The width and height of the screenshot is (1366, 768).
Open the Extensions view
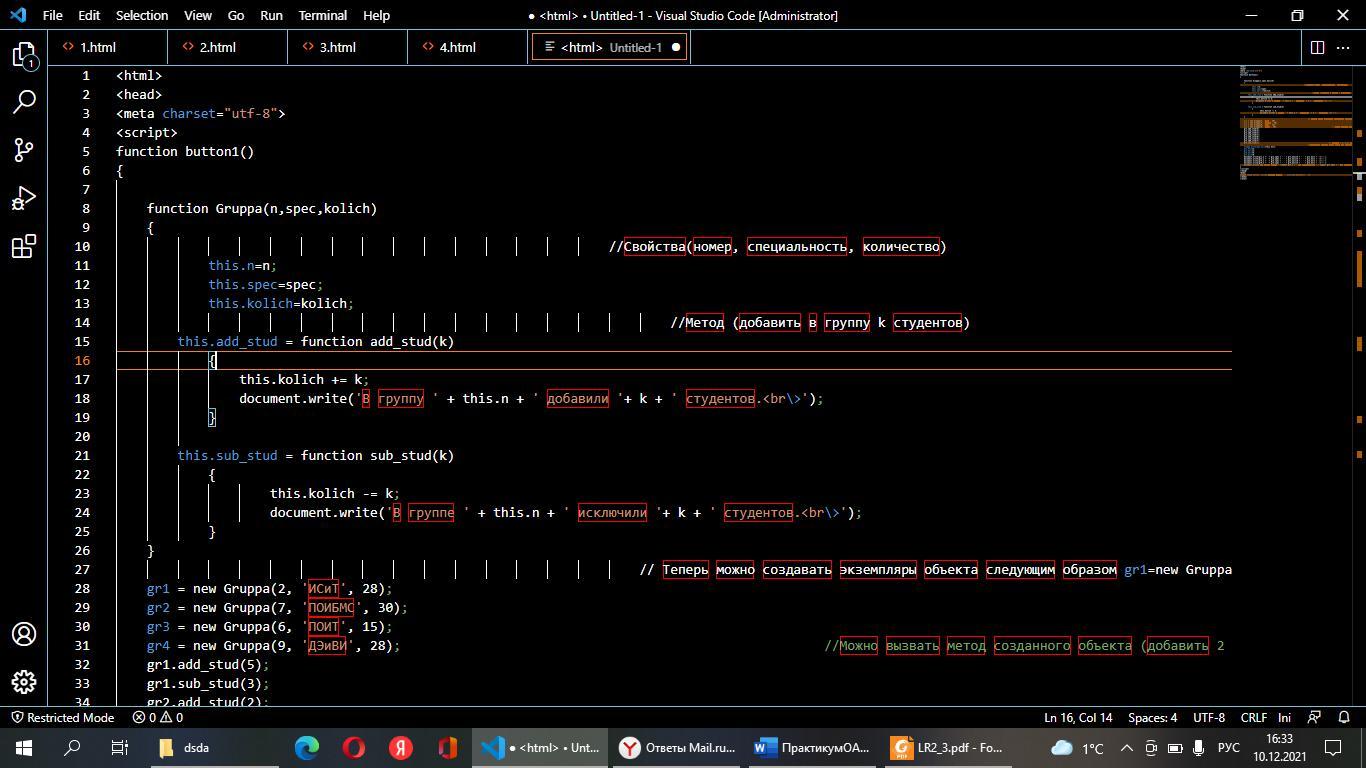coord(24,246)
